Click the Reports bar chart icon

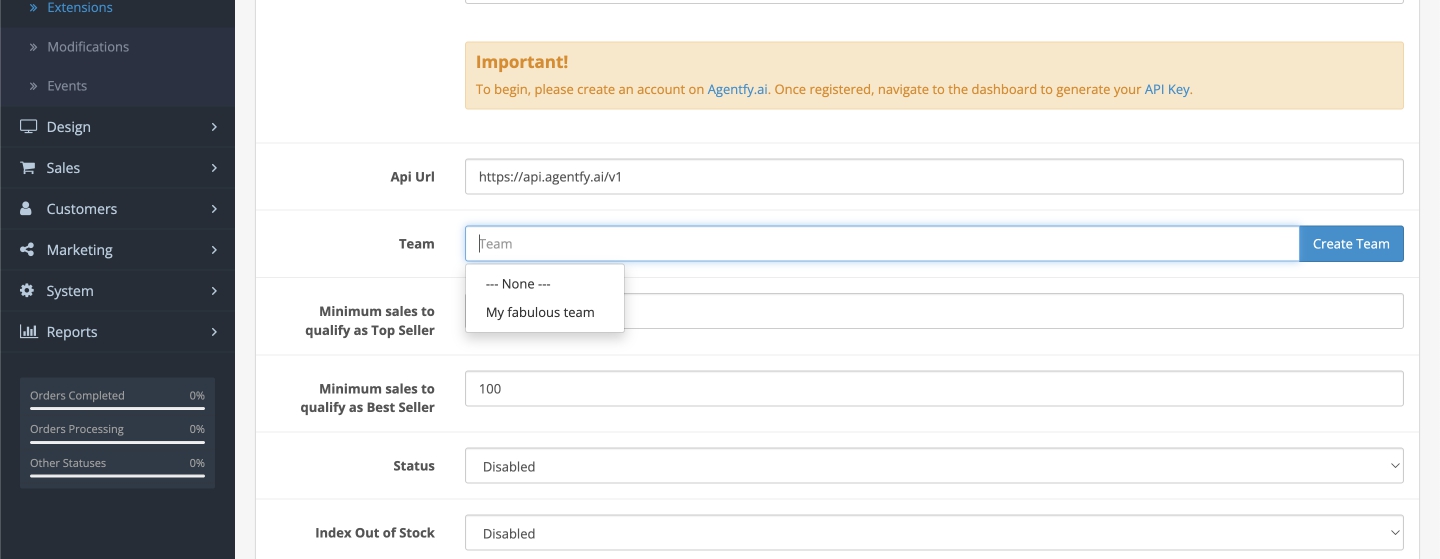(x=28, y=332)
